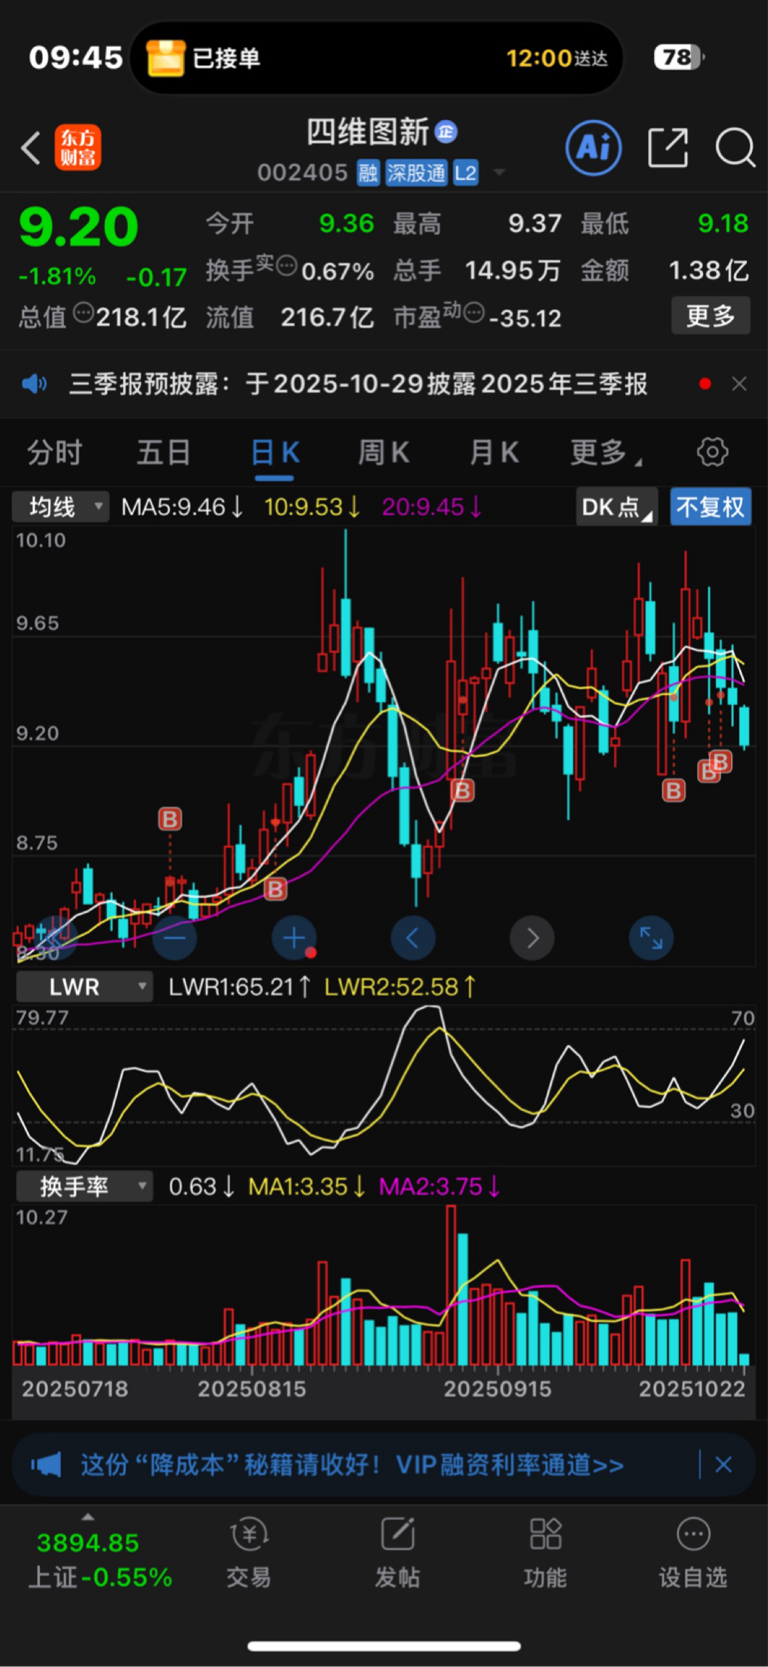Screen dimensions: 768x1667
Task: Toggle the DK点 button
Action: point(617,507)
